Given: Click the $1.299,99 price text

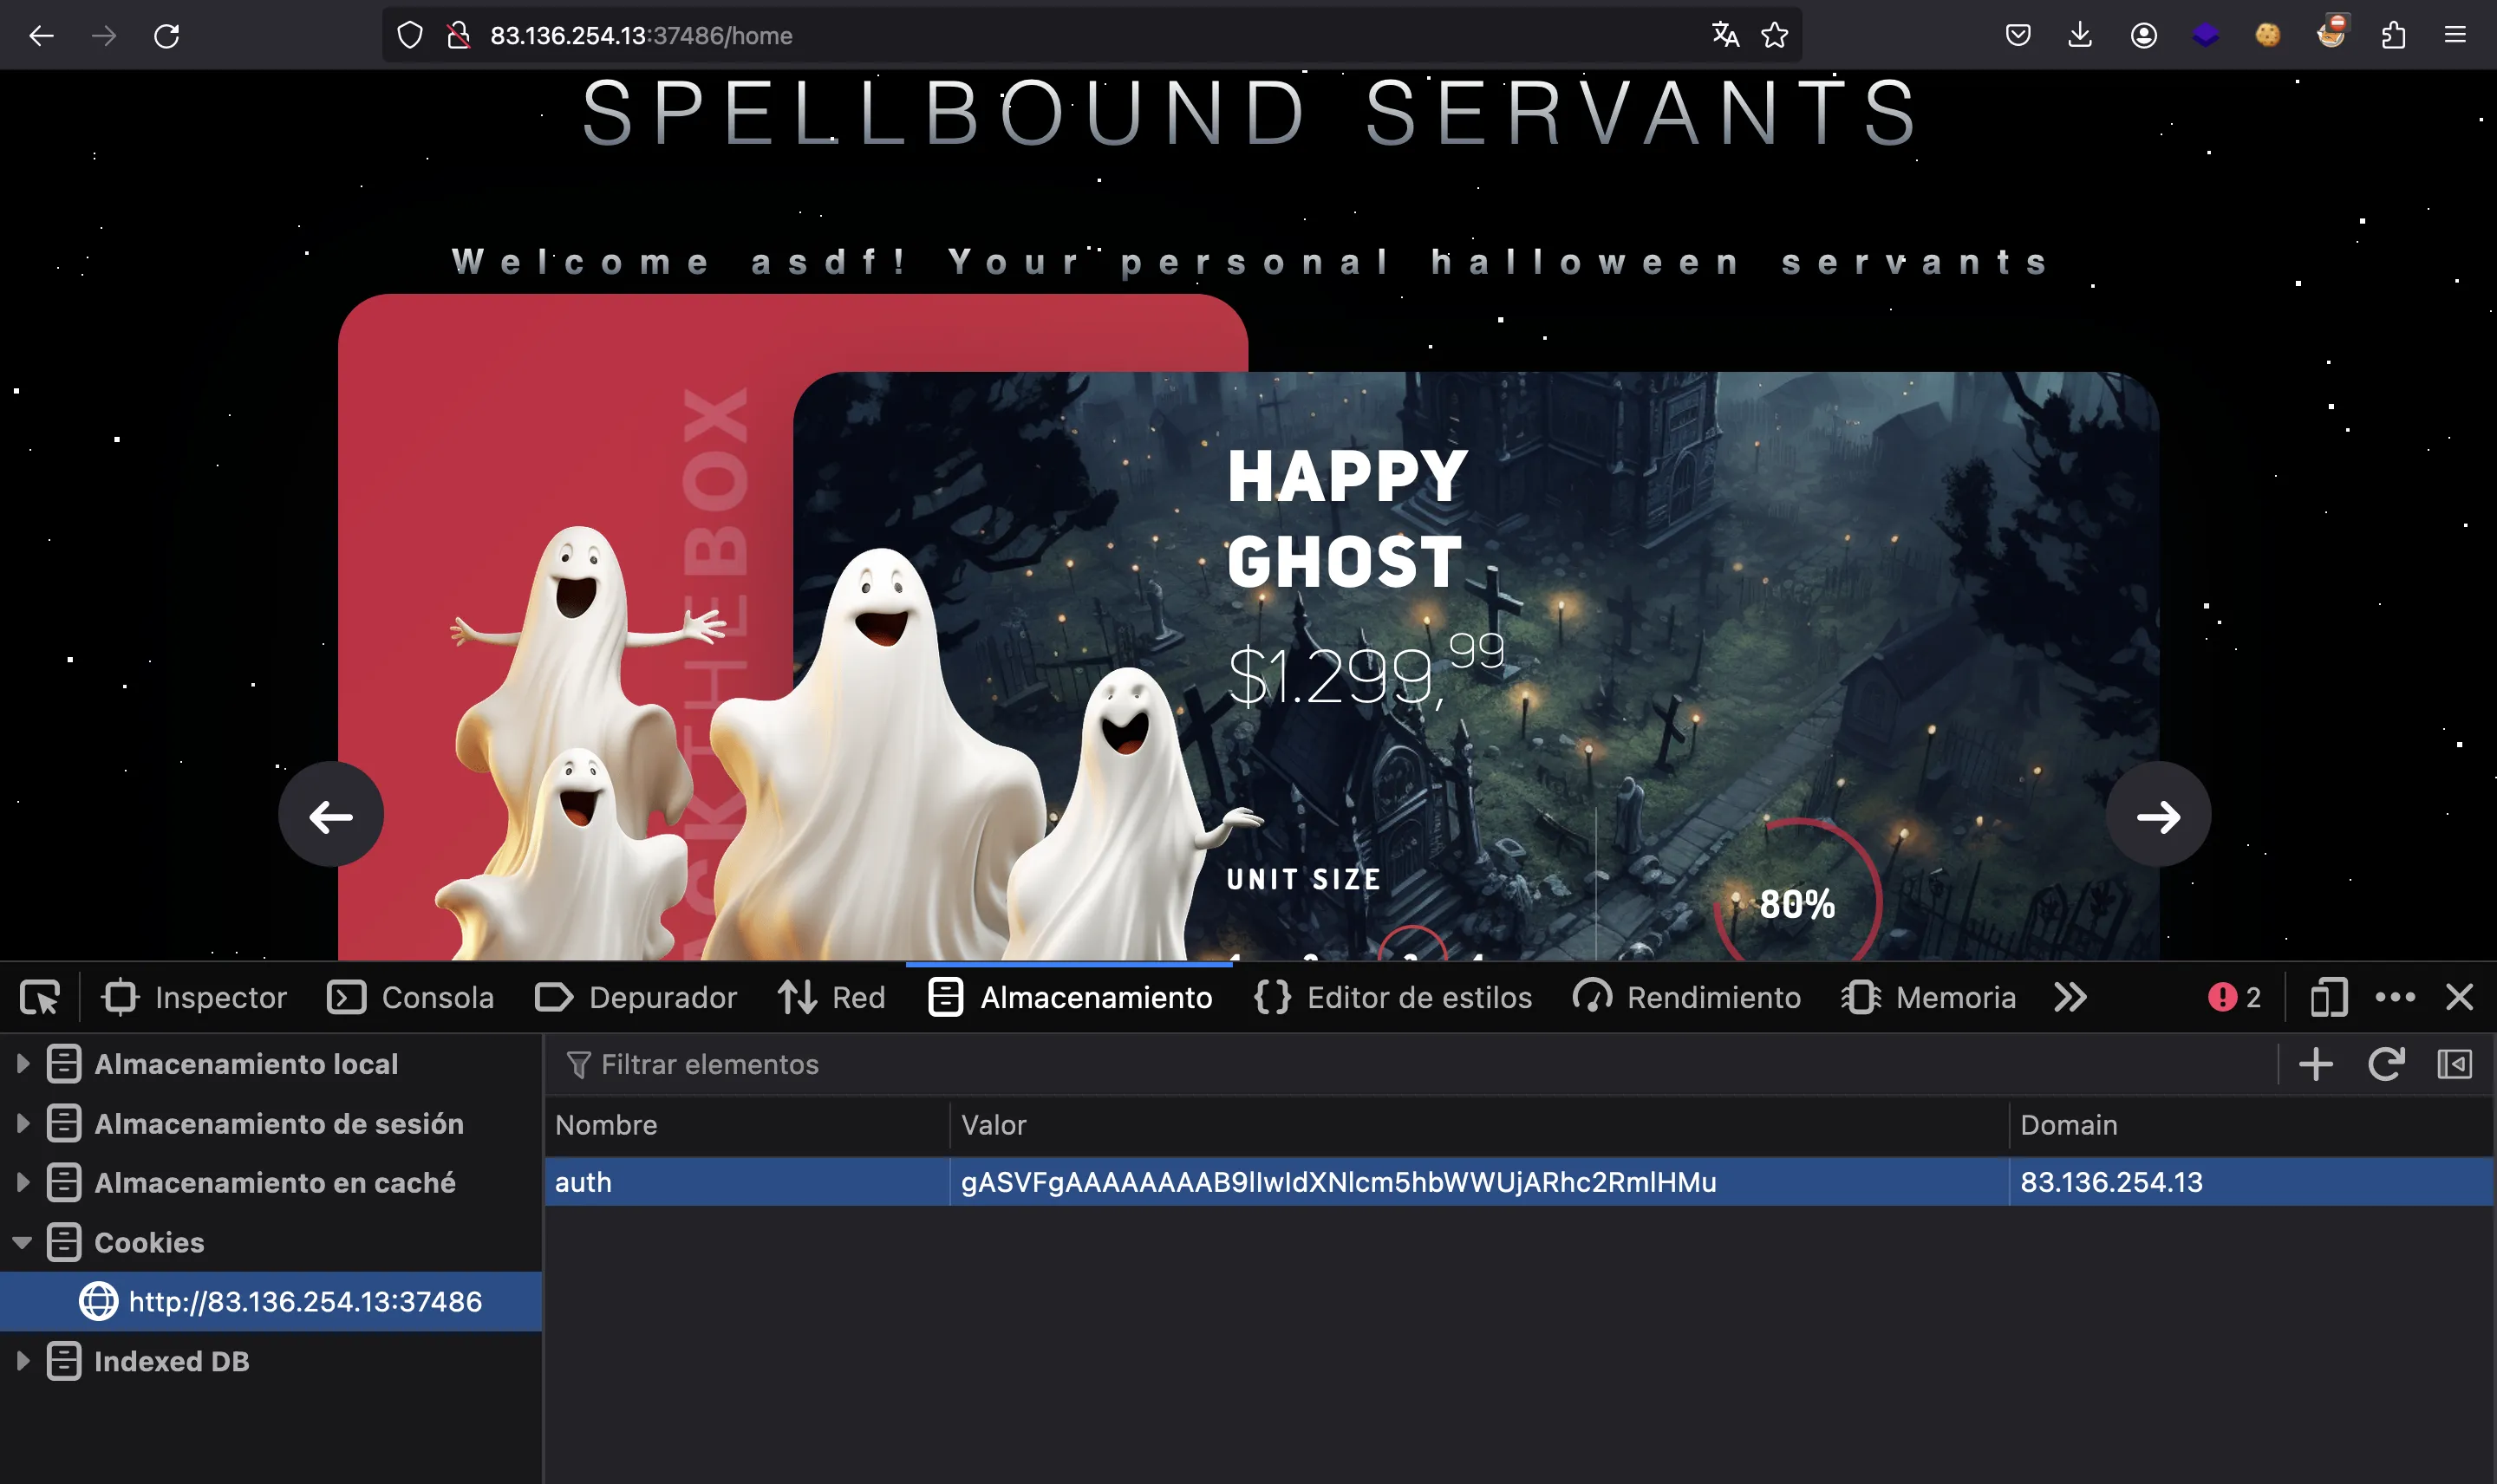Looking at the screenshot, I should click(x=1366, y=672).
